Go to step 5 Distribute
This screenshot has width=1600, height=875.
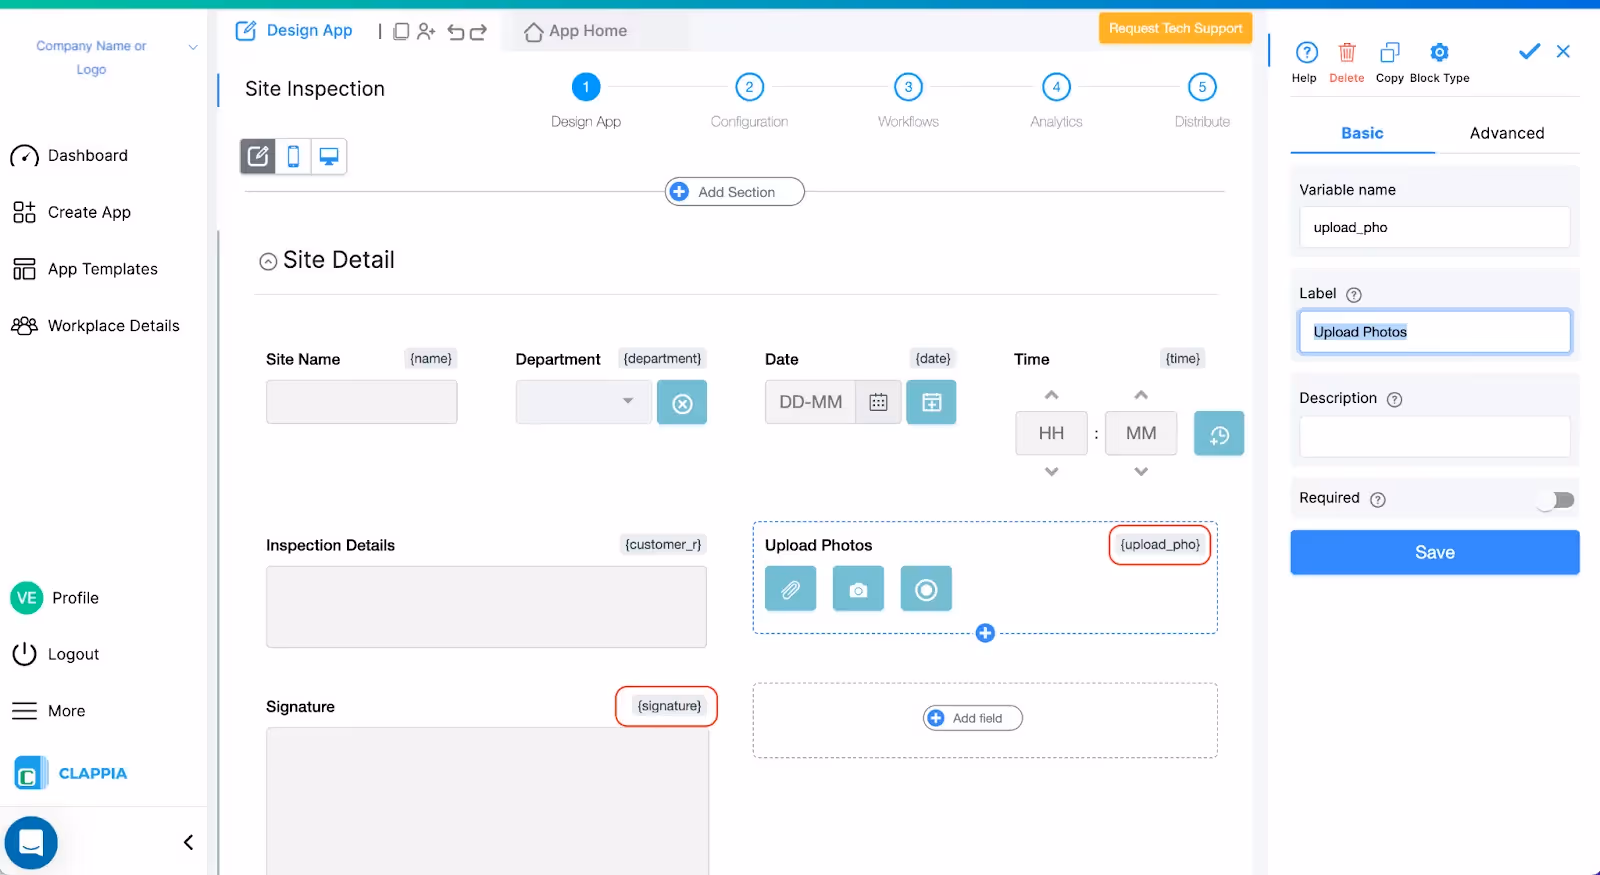click(1202, 87)
